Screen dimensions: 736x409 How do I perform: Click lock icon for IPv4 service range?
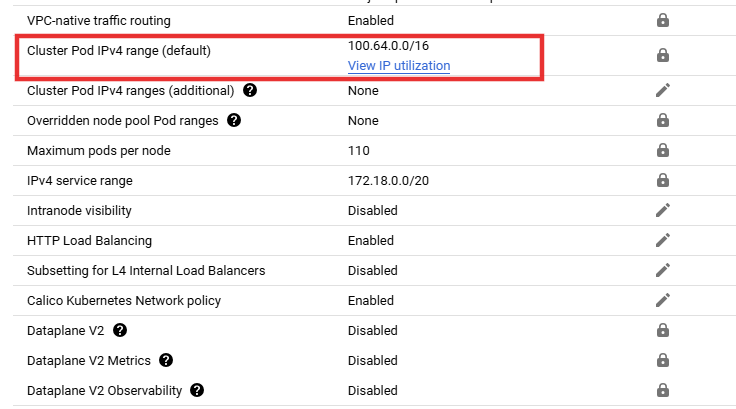click(662, 180)
